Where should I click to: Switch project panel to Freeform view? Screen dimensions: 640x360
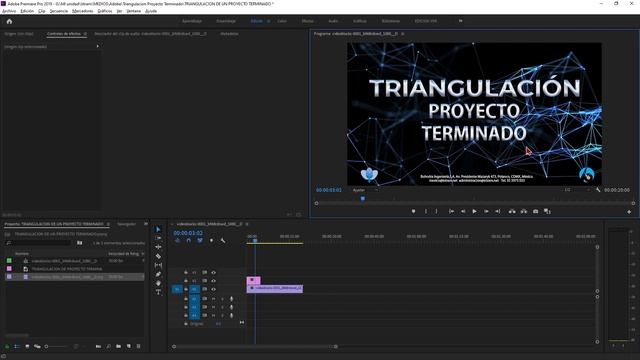37,347
